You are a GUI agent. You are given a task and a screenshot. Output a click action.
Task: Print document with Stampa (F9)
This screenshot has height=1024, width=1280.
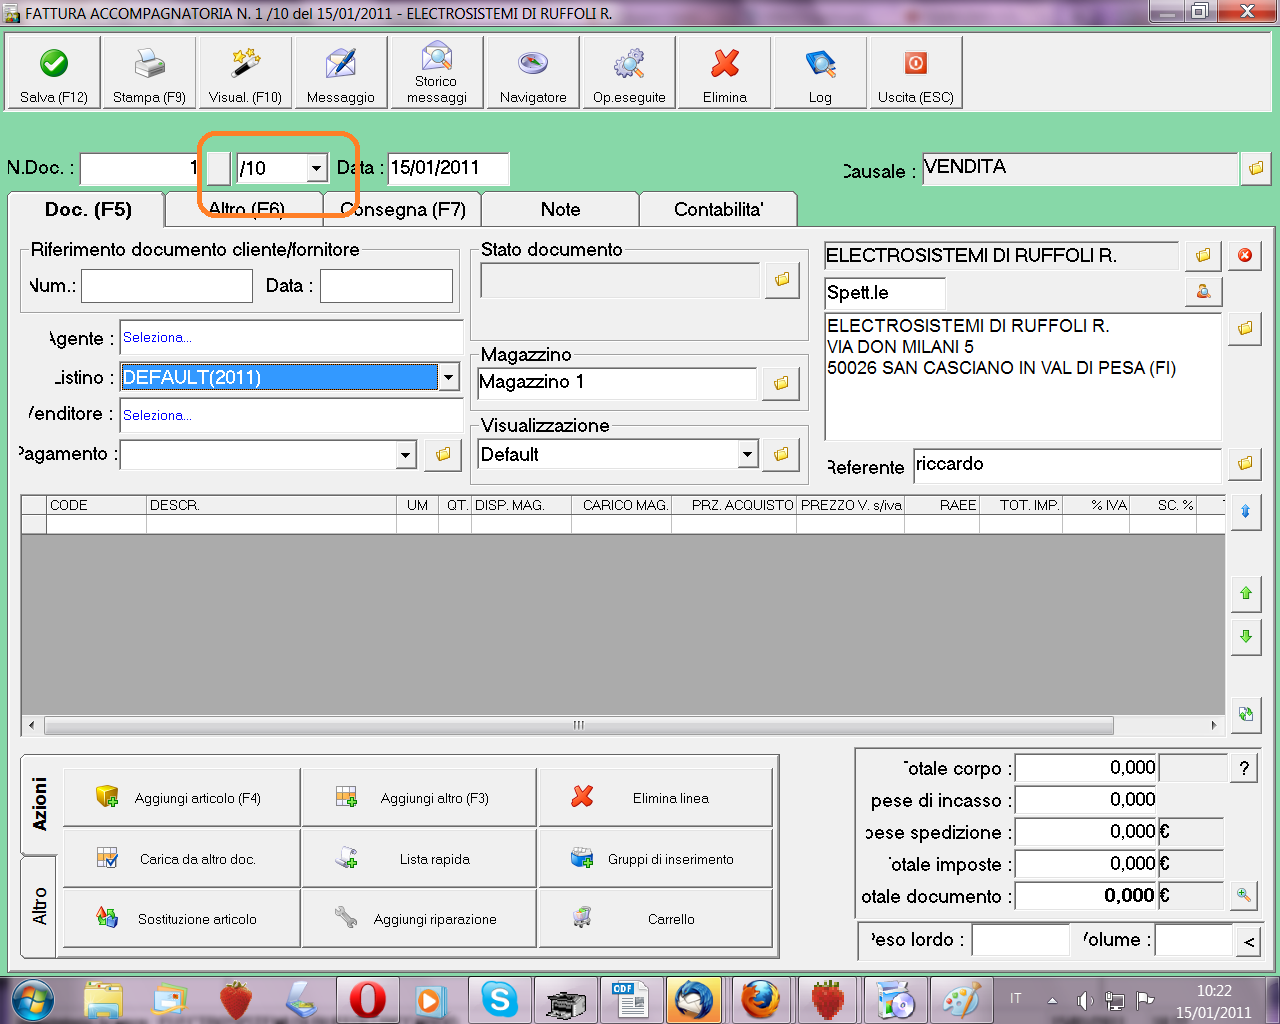(149, 73)
